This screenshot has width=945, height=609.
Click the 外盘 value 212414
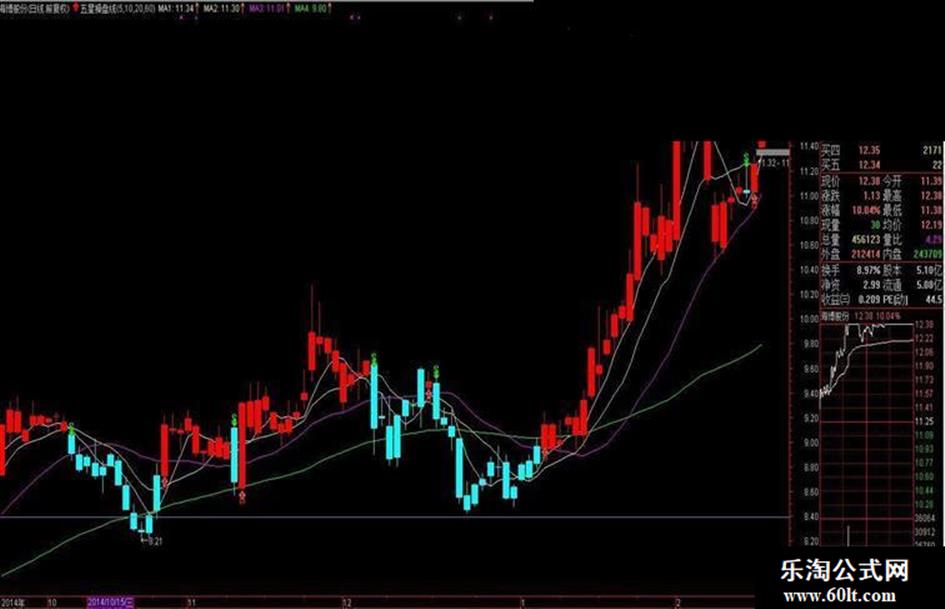tap(865, 254)
